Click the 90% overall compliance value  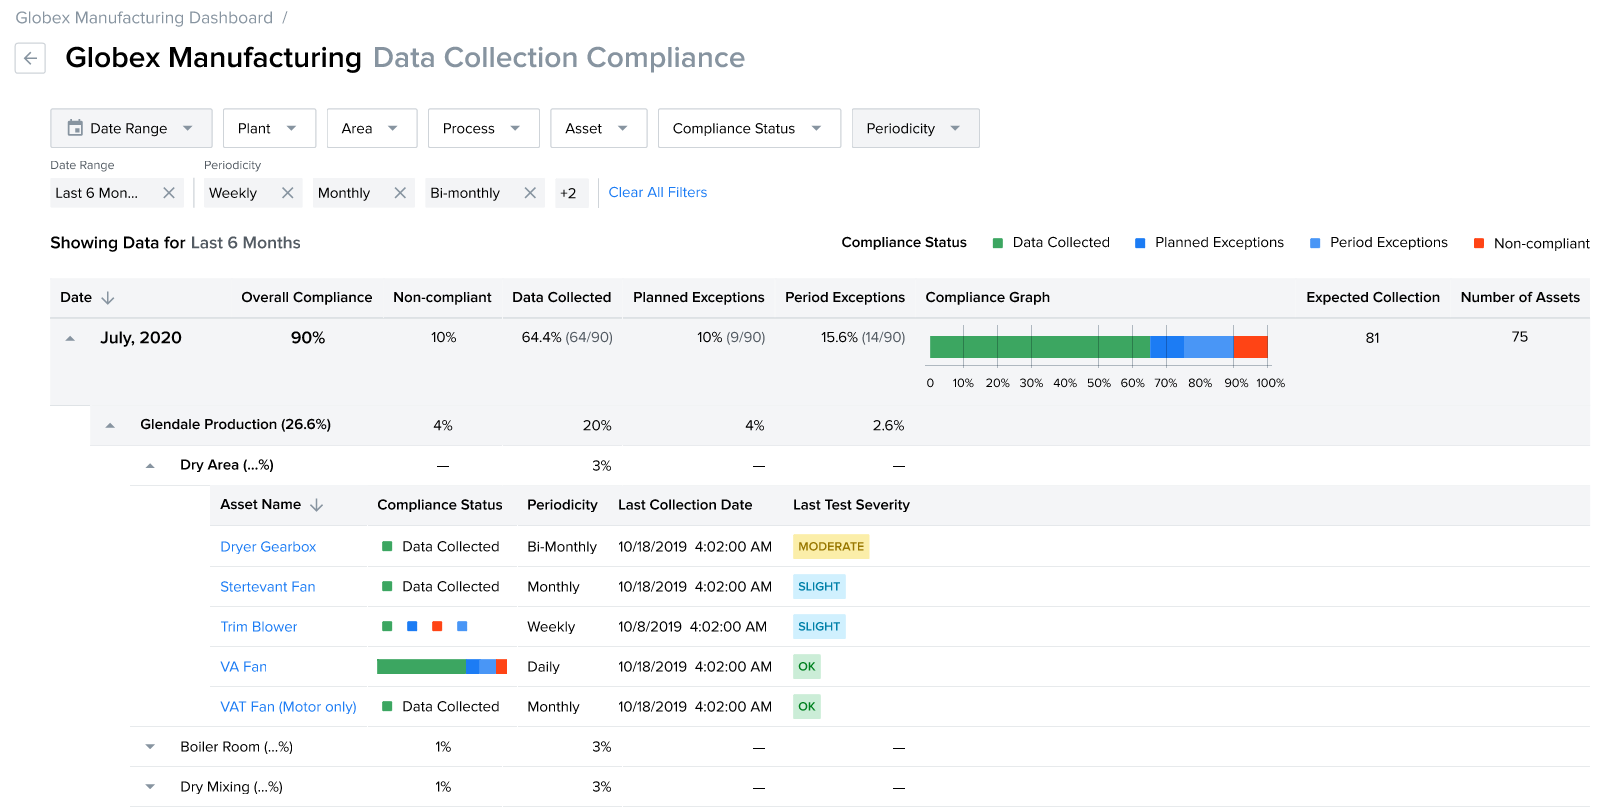pyautogui.click(x=308, y=338)
